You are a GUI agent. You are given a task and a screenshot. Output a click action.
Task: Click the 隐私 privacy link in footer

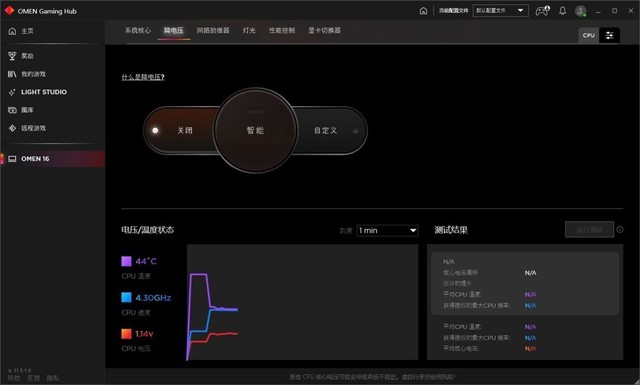(x=53, y=378)
